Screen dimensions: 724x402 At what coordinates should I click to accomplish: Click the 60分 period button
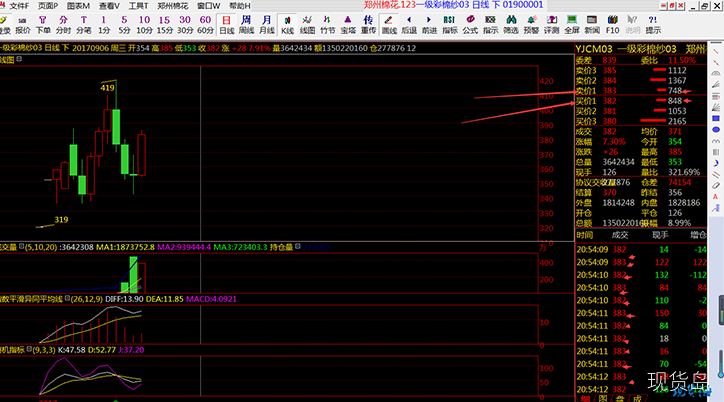(x=204, y=24)
